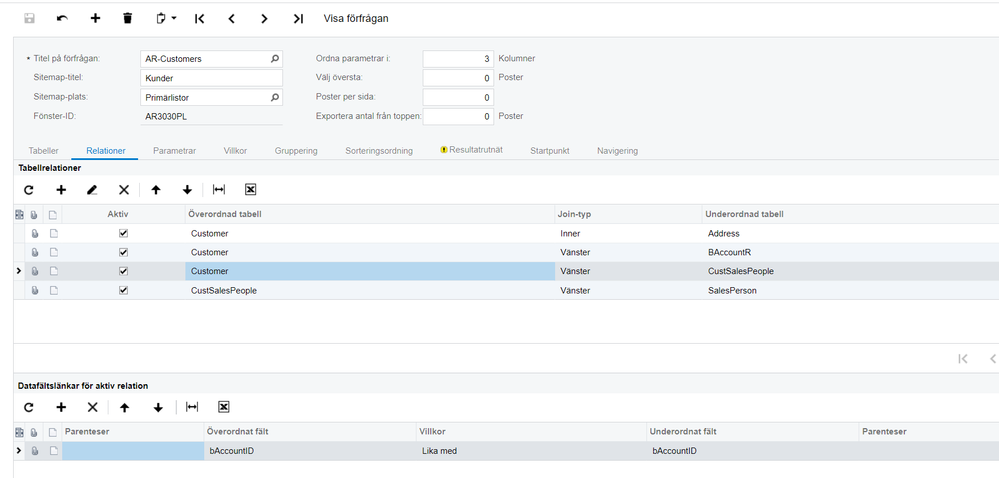Screen dimensions: 999x478
Task: Export the table relations to Excel
Action: click(x=250, y=189)
